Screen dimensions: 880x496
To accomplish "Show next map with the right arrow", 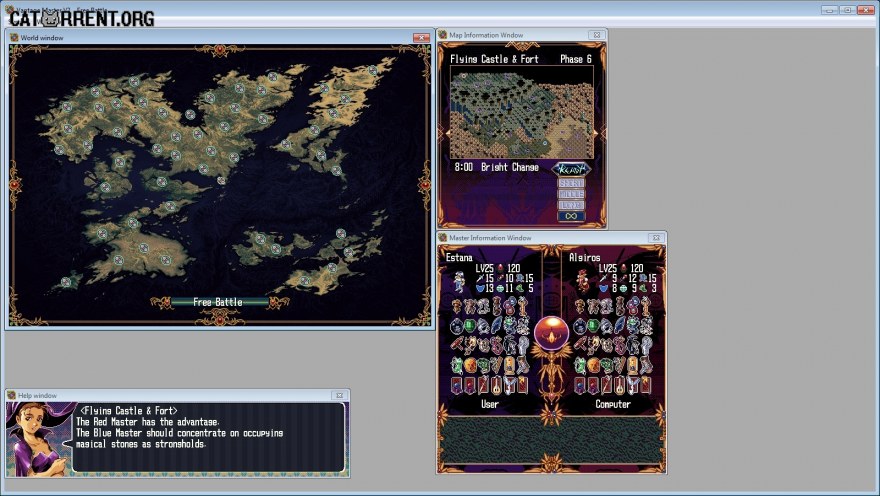I will (x=596, y=133).
